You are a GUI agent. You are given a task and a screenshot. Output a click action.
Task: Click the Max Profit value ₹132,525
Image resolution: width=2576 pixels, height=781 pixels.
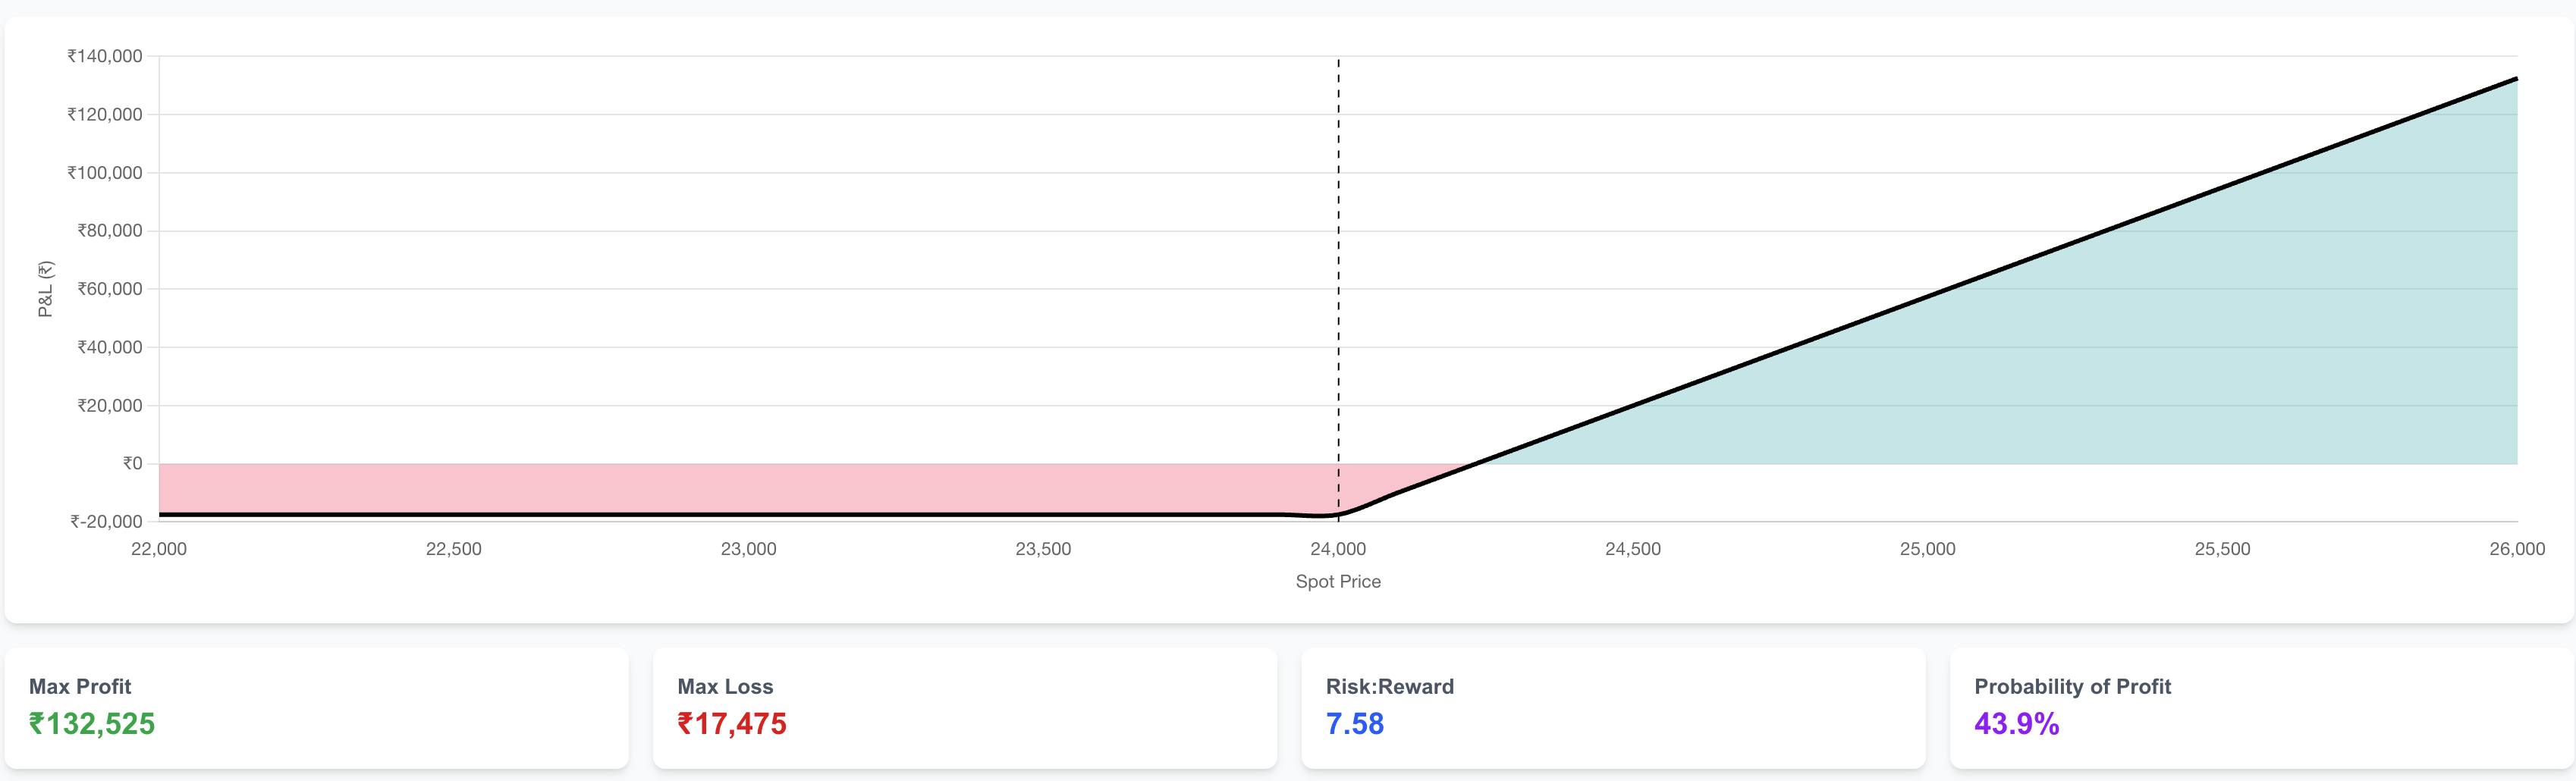pos(92,723)
